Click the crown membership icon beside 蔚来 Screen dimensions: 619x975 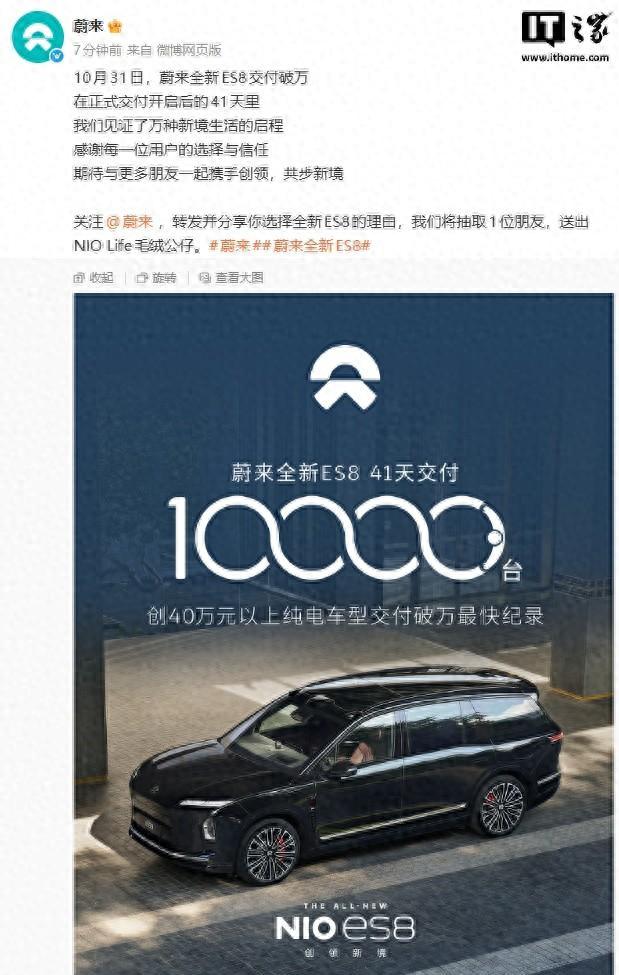[115, 27]
